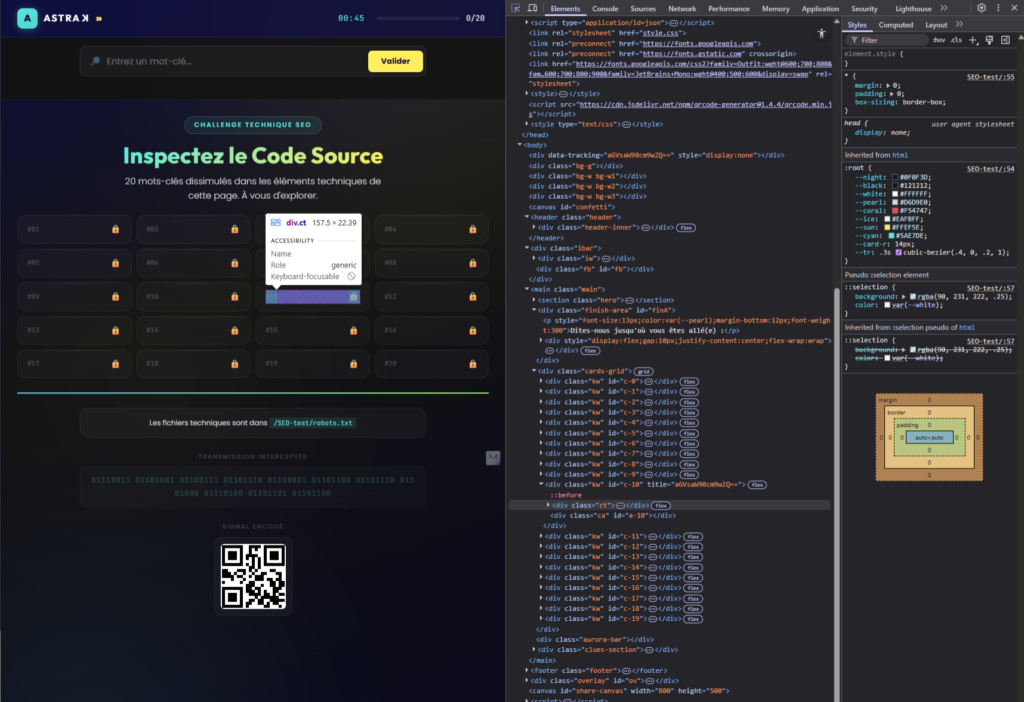Click the accessibility person icon in the DOM
The image size is (1024, 702).
pyautogui.click(x=820, y=34)
